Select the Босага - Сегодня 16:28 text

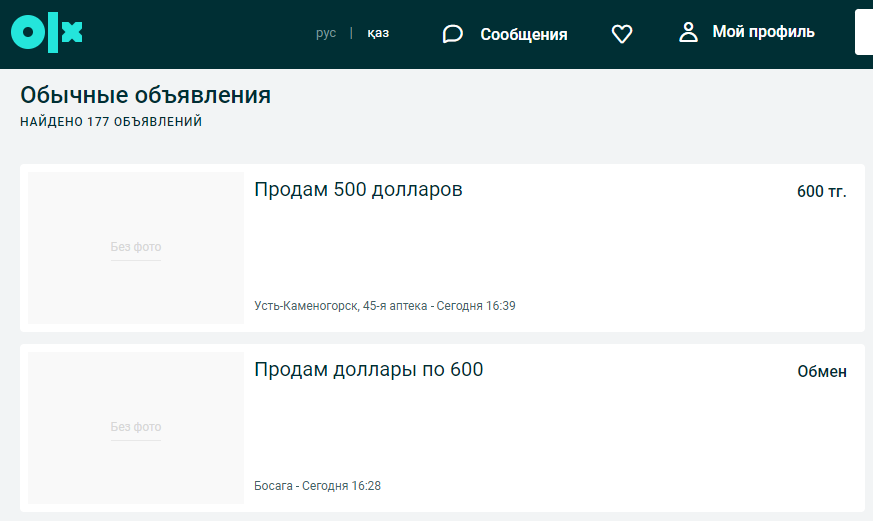tap(317, 485)
